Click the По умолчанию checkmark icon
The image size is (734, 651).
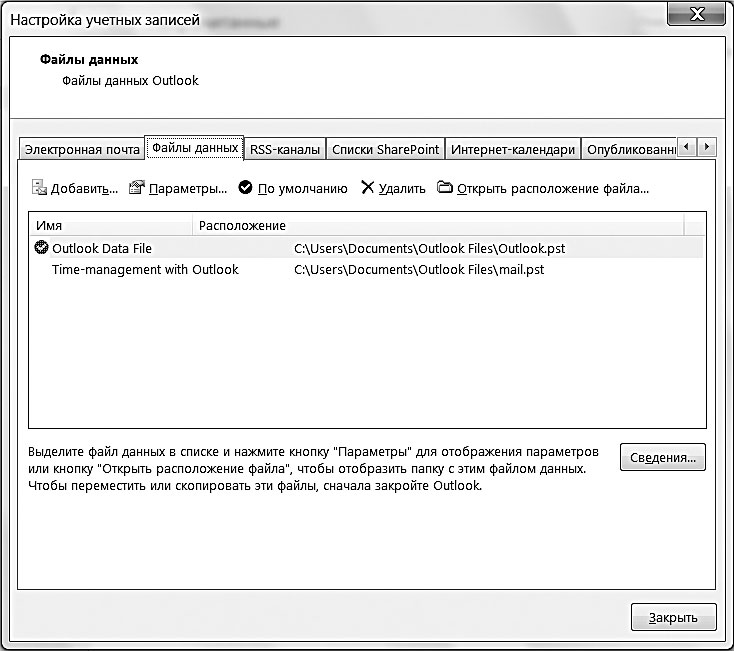pyautogui.click(x=245, y=187)
